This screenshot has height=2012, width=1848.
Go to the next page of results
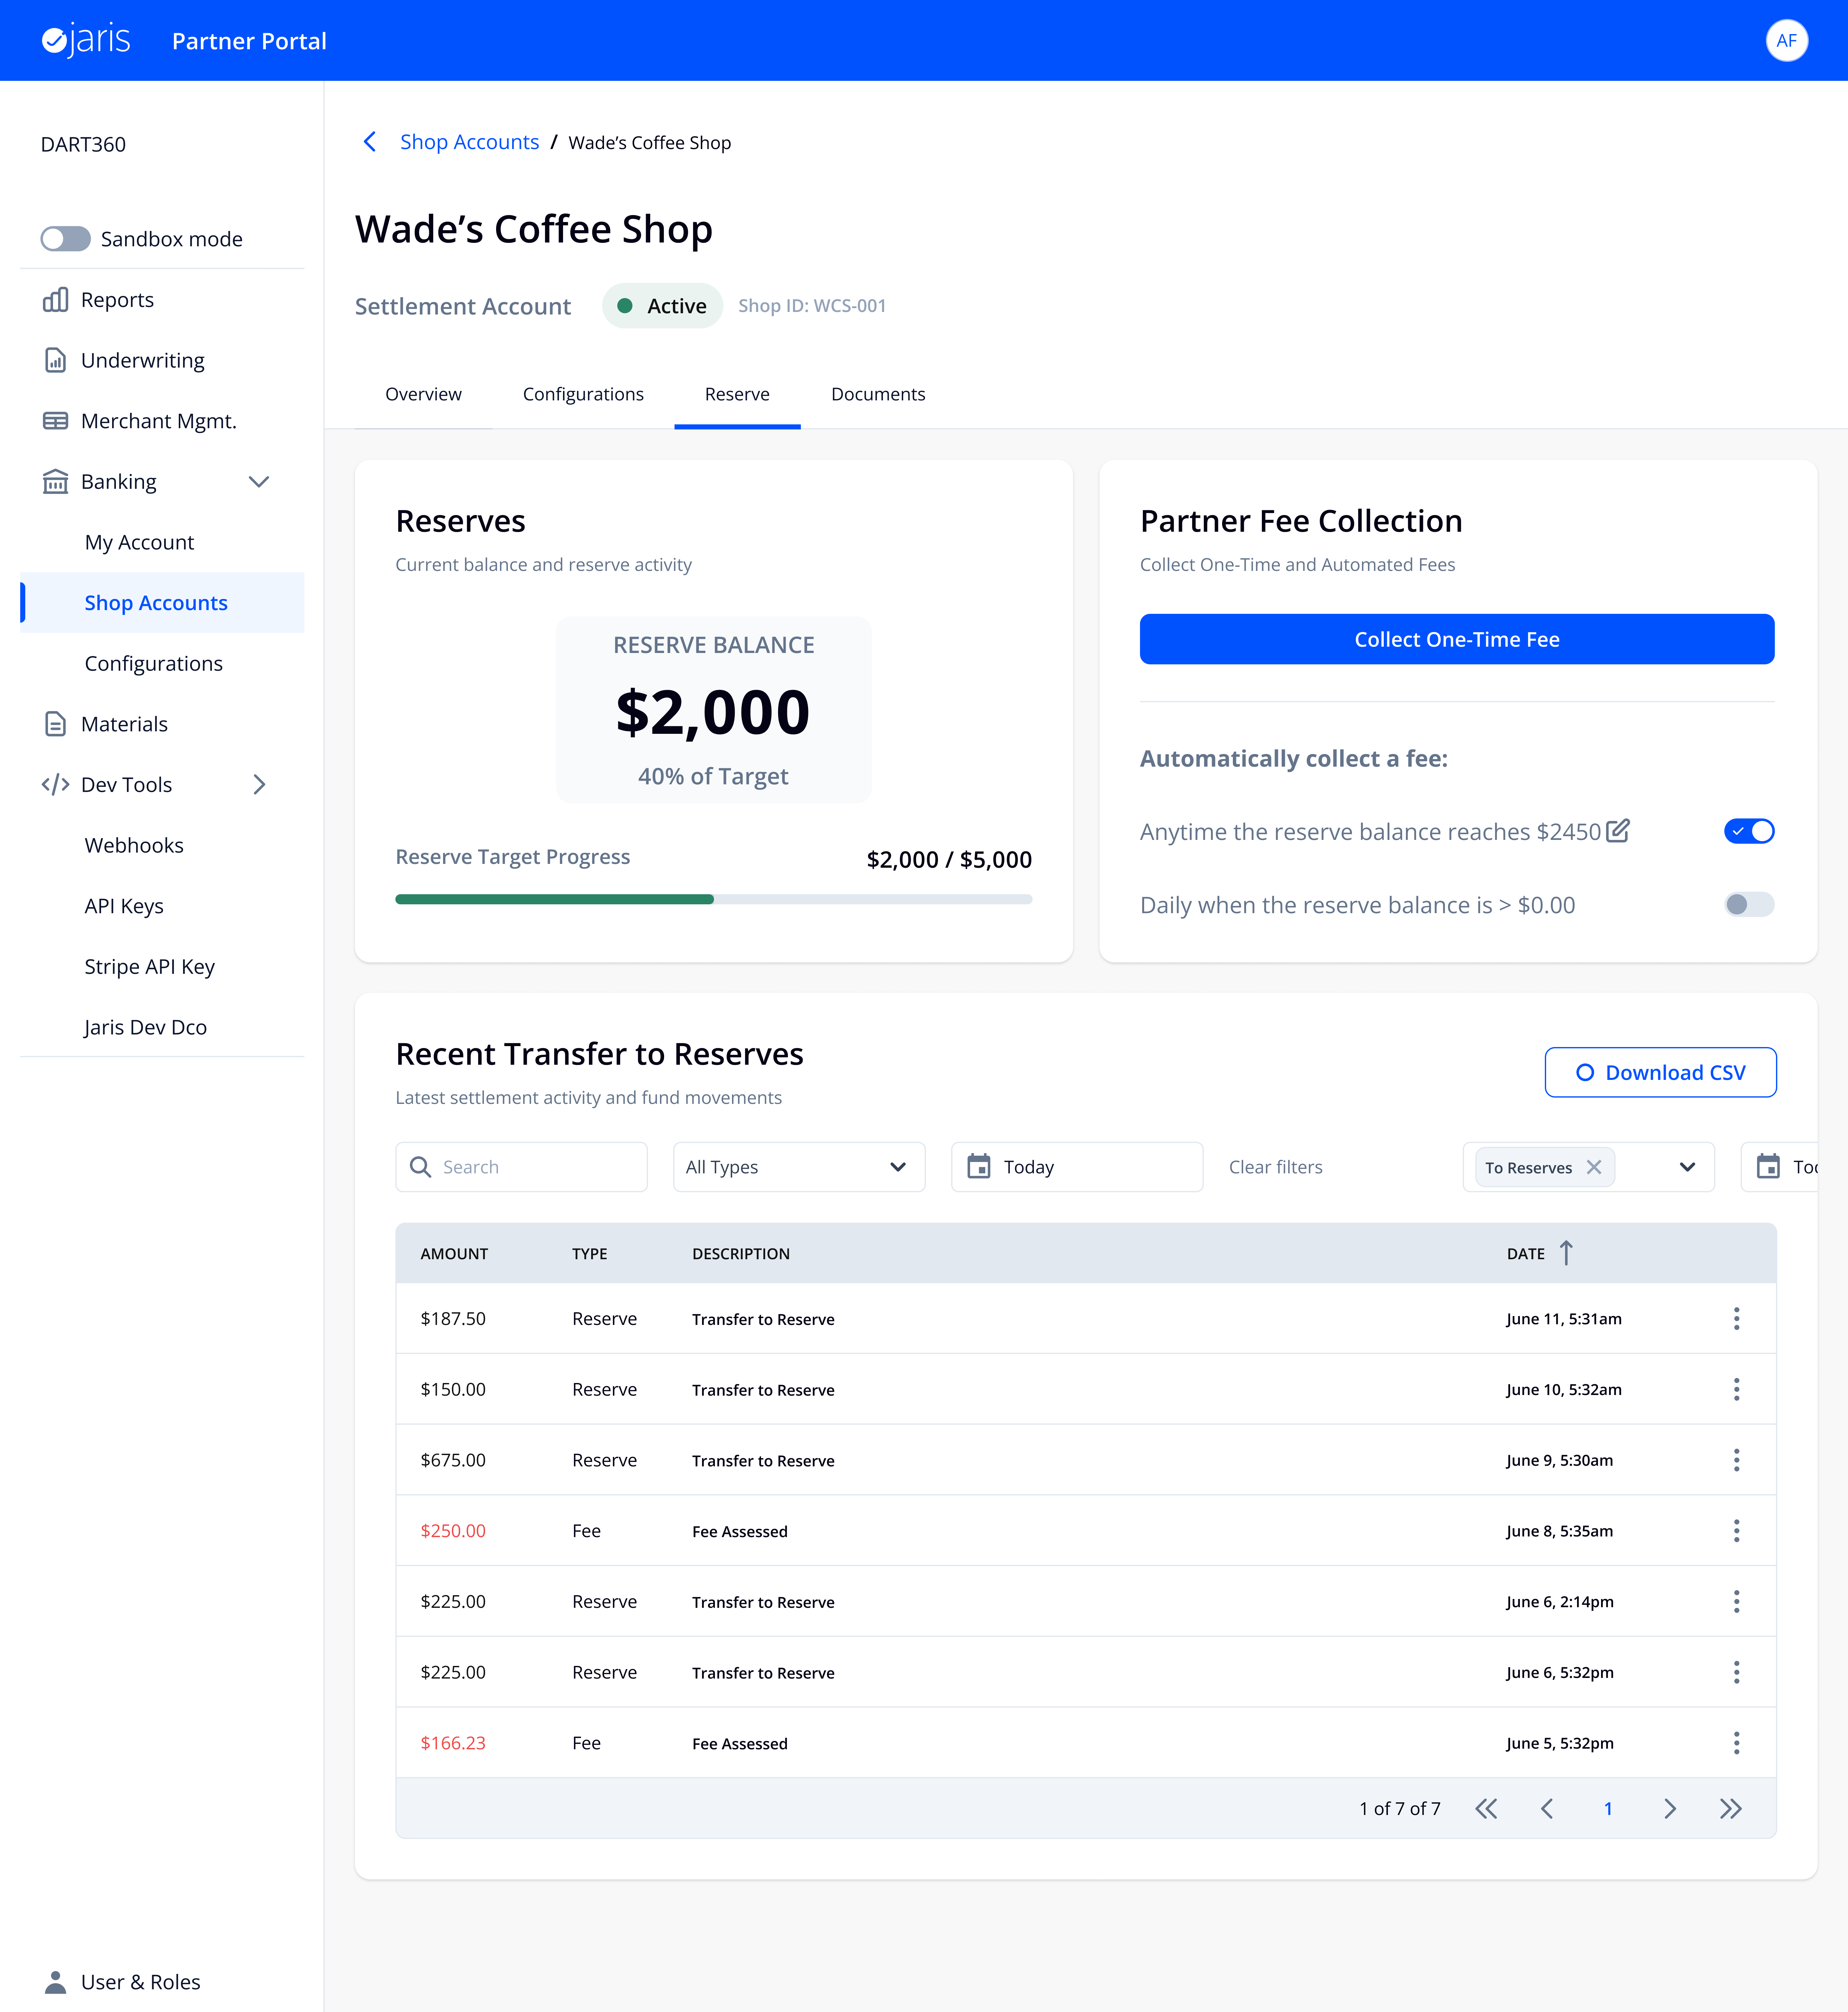click(x=1670, y=1809)
